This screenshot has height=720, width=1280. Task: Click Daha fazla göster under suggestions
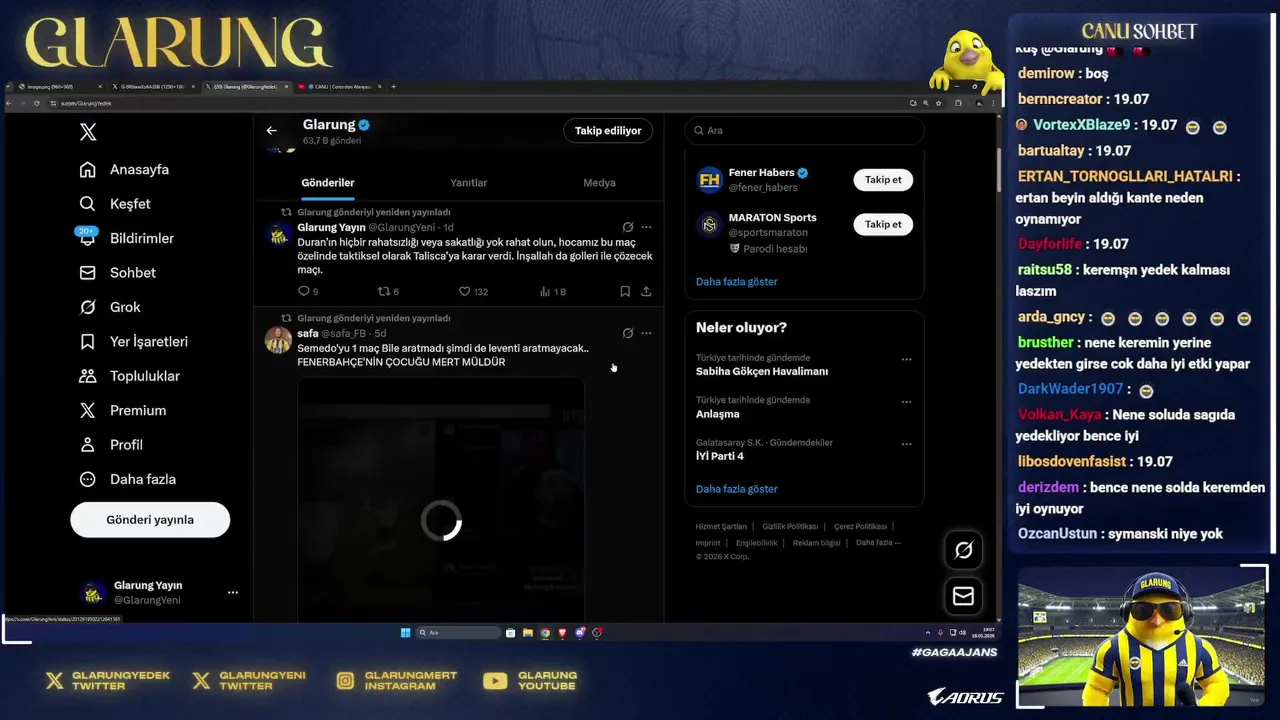click(736, 282)
